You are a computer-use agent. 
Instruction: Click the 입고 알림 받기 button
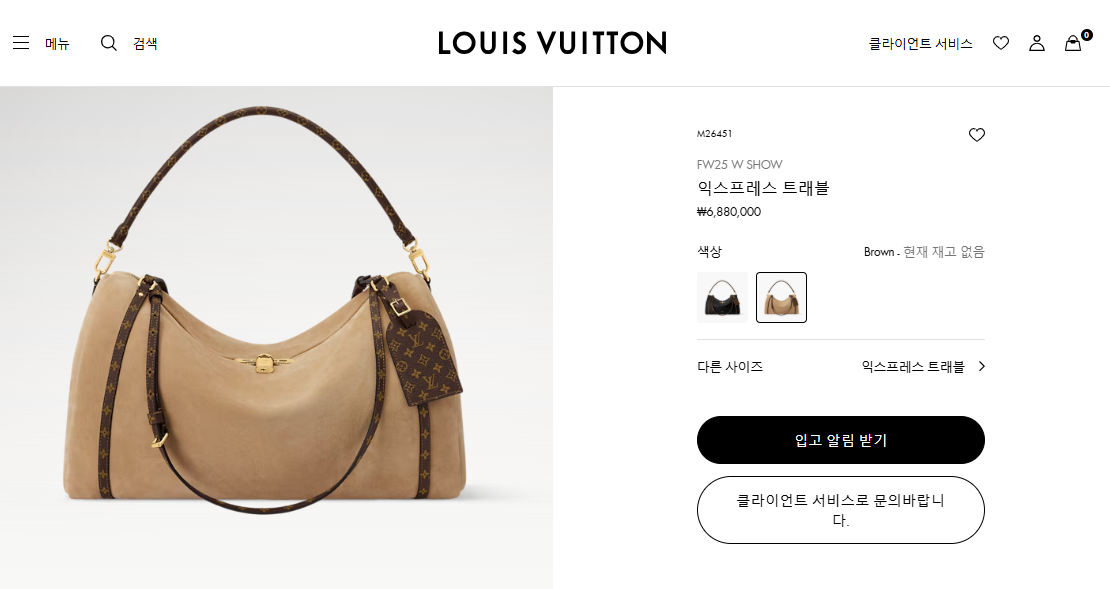pyautogui.click(x=841, y=440)
